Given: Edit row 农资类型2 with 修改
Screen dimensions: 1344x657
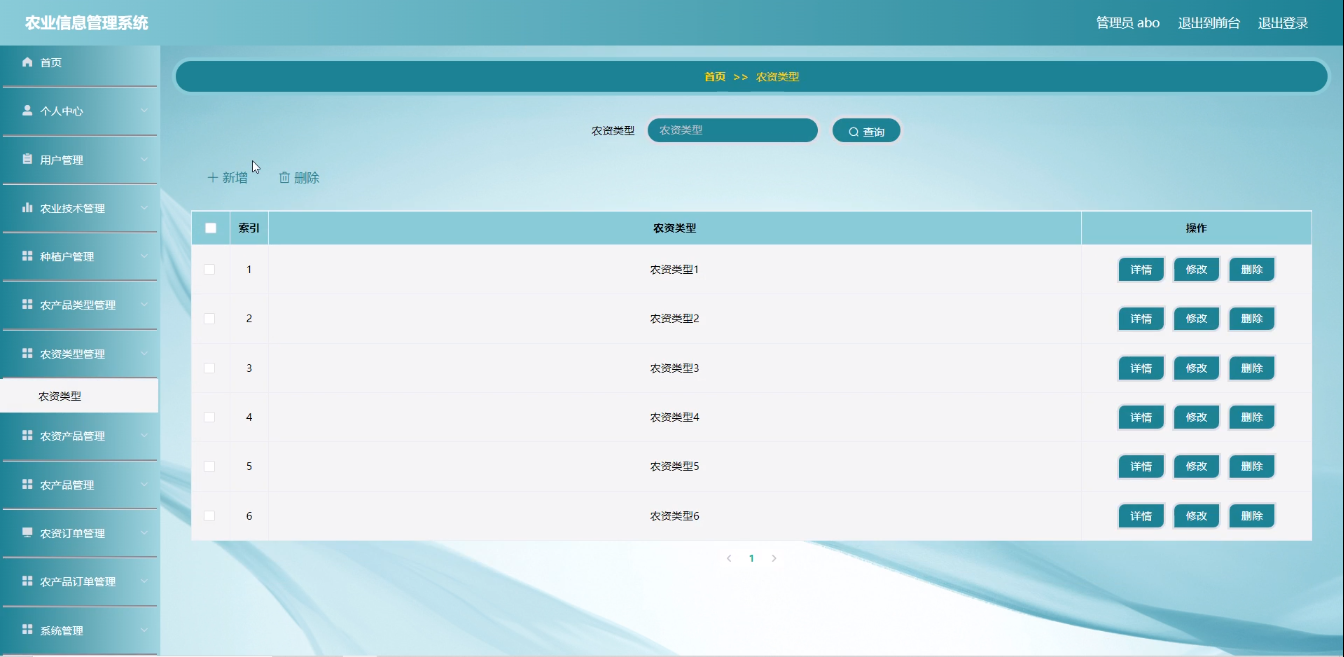Looking at the screenshot, I should point(1196,319).
